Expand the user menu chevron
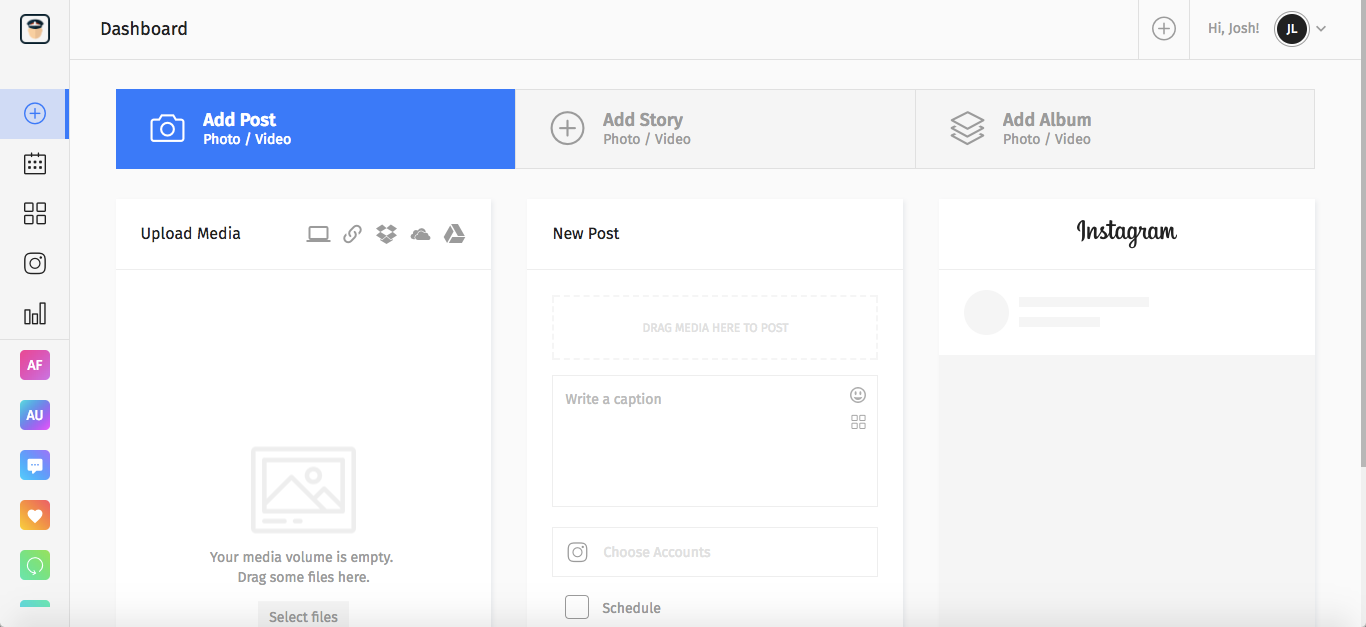 [1321, 29]
